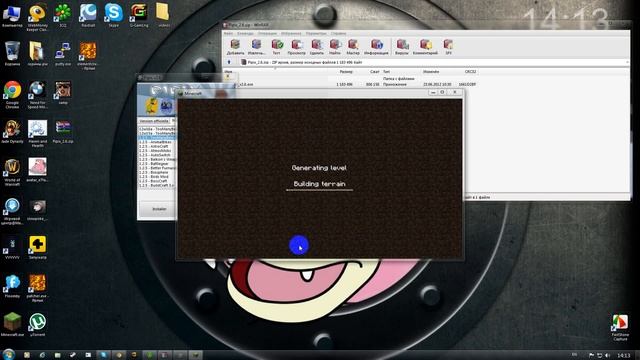Select 1.2.5 - Birds Mod in mod list

[157, 177]
